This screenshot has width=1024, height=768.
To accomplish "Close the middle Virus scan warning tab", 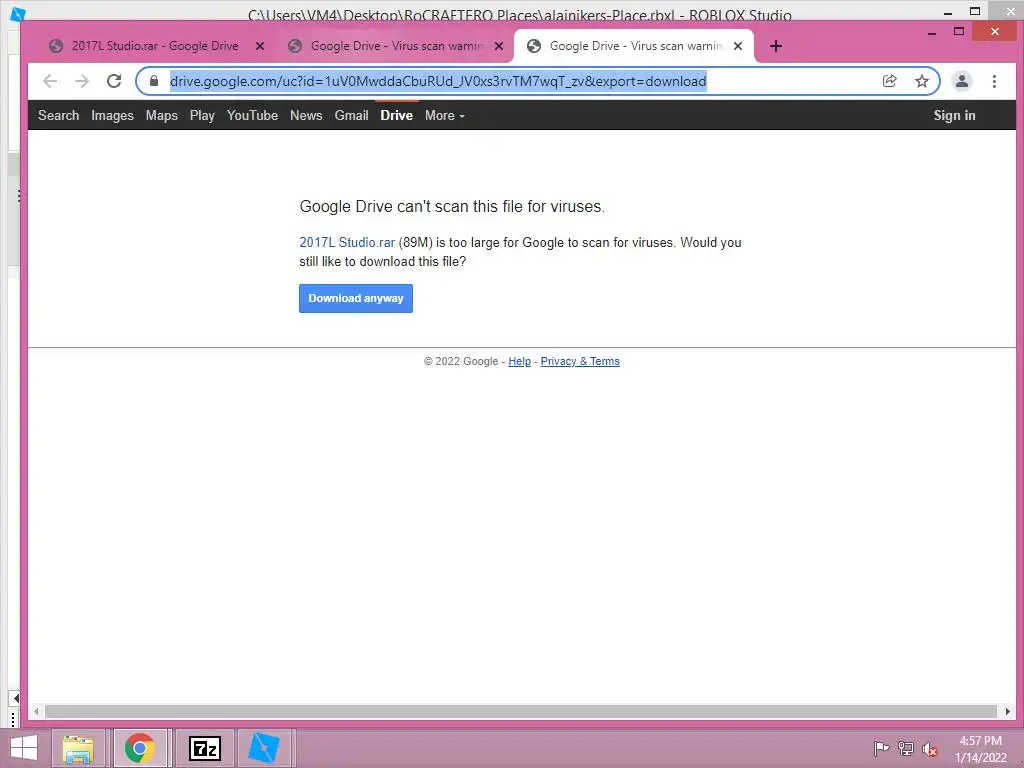I will (x=499, y=46).
